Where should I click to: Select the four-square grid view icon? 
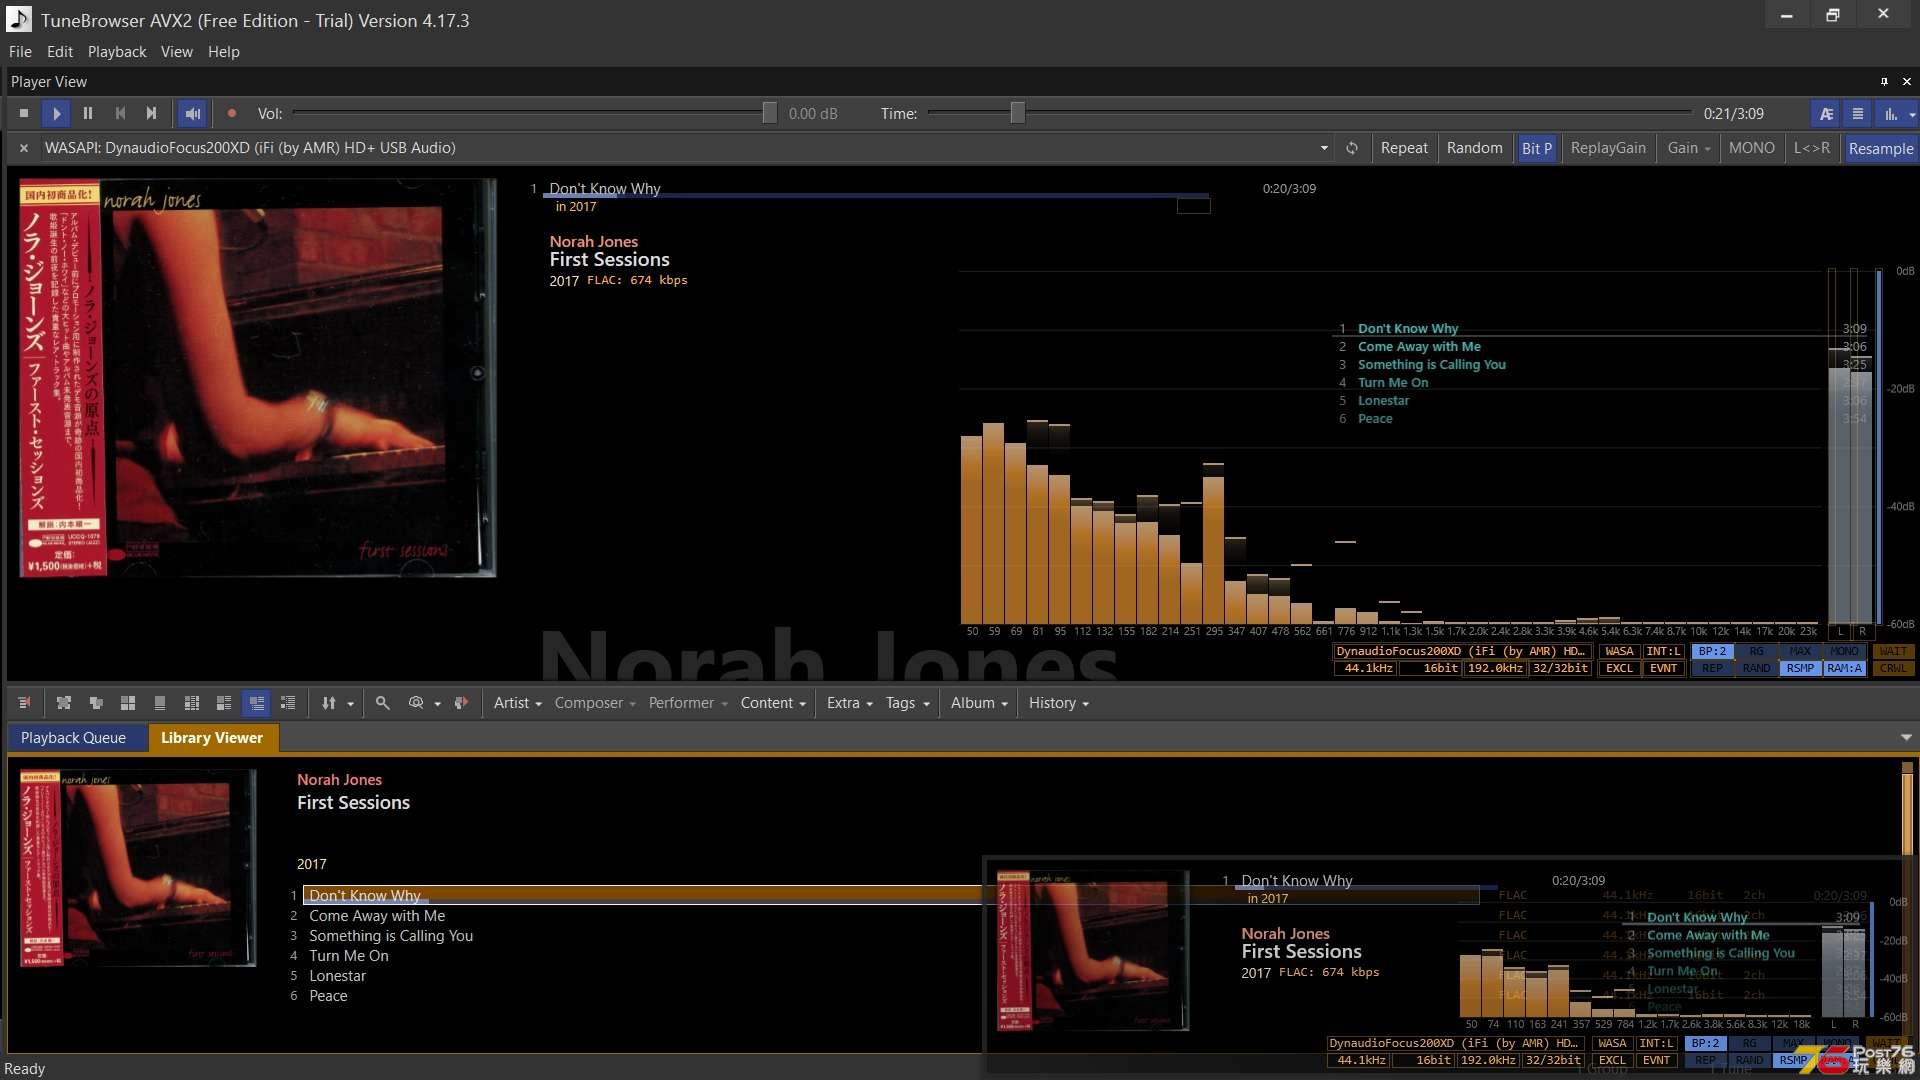pyautogui.click(x=128, y=703)
